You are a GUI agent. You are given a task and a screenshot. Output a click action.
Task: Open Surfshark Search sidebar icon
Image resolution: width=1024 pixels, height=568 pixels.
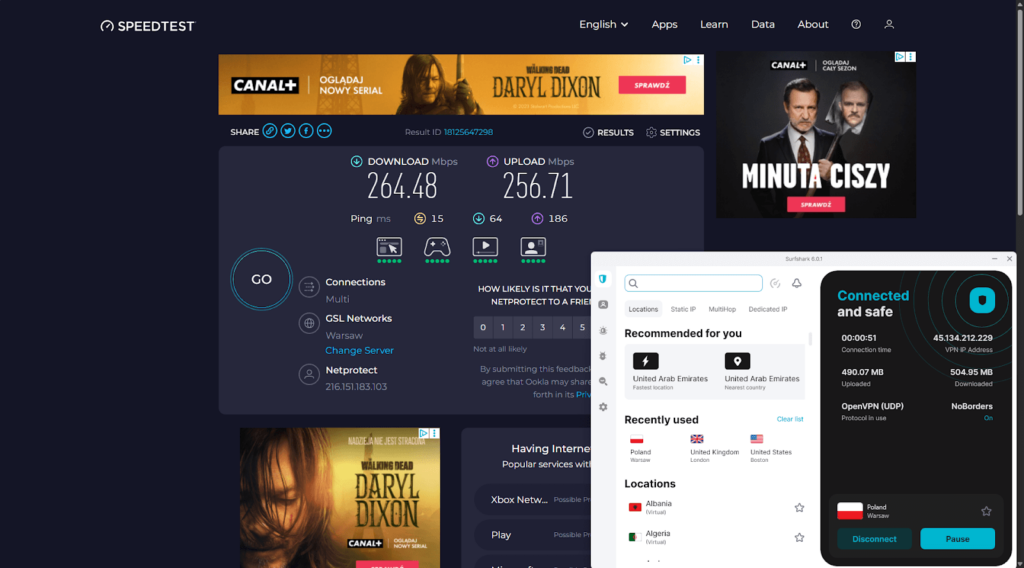tap(603, 381)
